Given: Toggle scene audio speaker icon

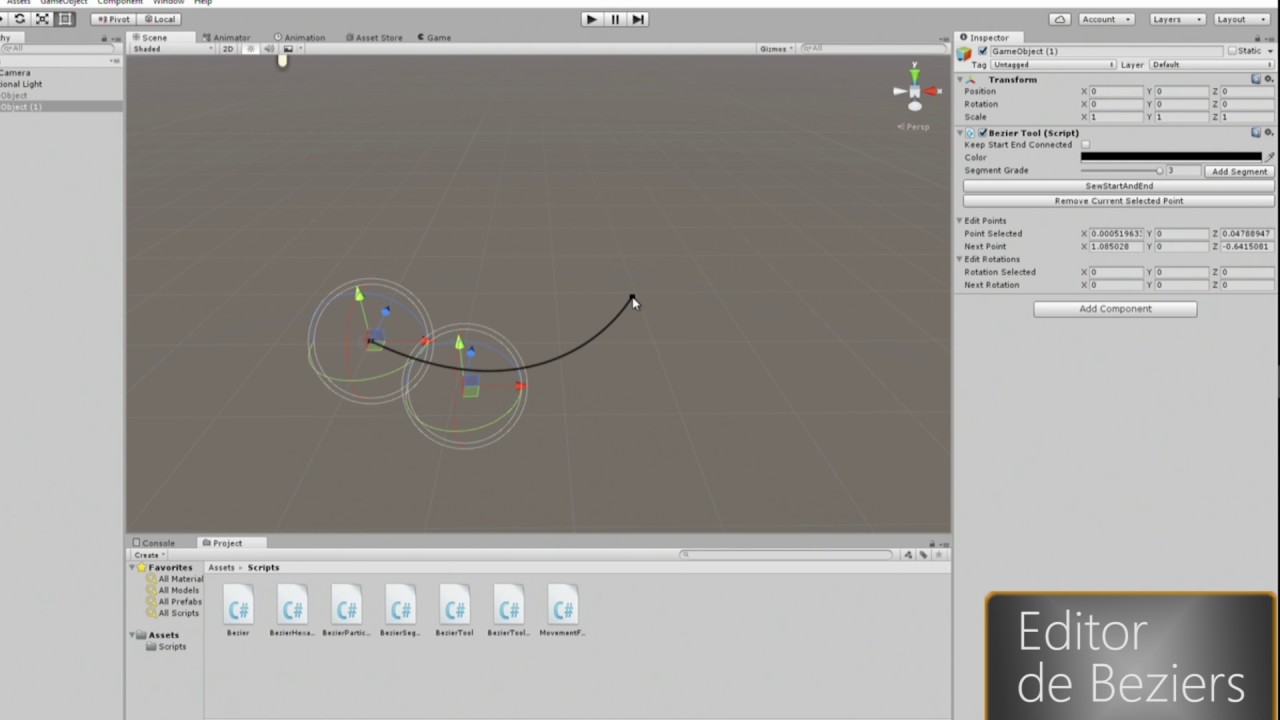Looking at the screenshot, I should (269, 49).
